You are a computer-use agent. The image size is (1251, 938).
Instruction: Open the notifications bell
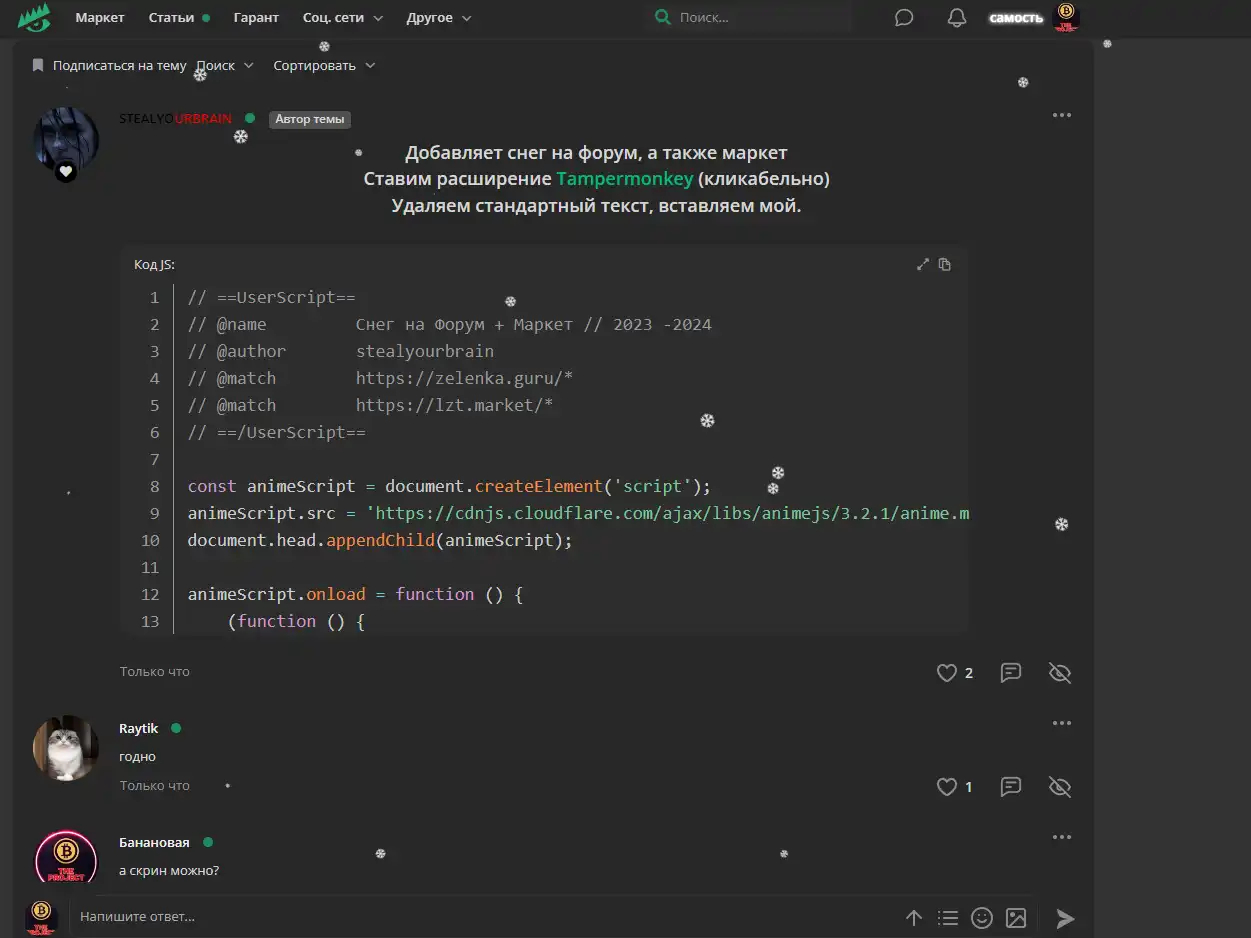point(957,18)
